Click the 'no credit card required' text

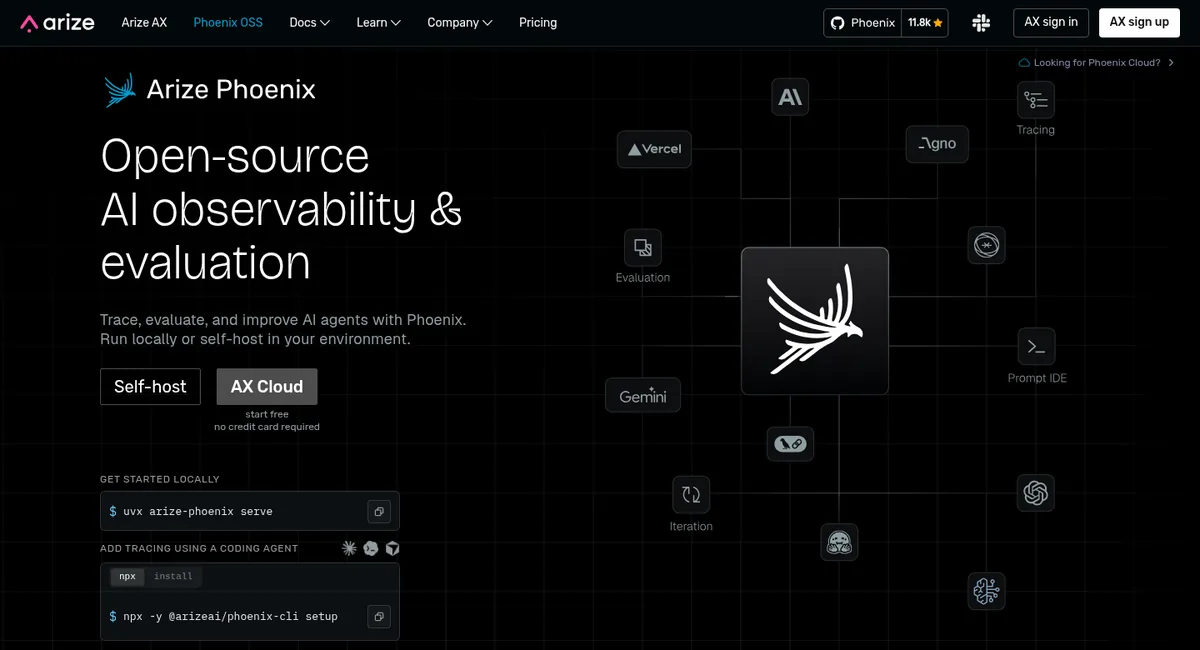267,427
